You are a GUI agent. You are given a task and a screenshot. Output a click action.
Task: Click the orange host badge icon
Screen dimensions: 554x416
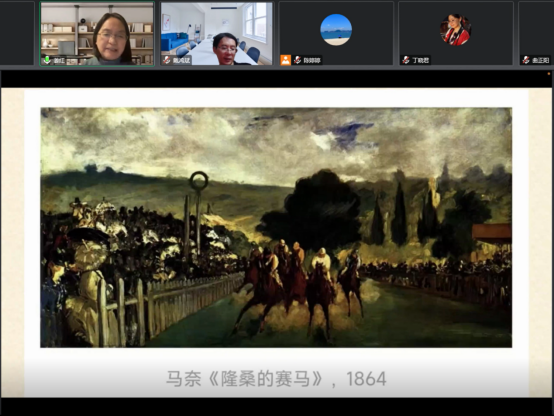point(285,60)
